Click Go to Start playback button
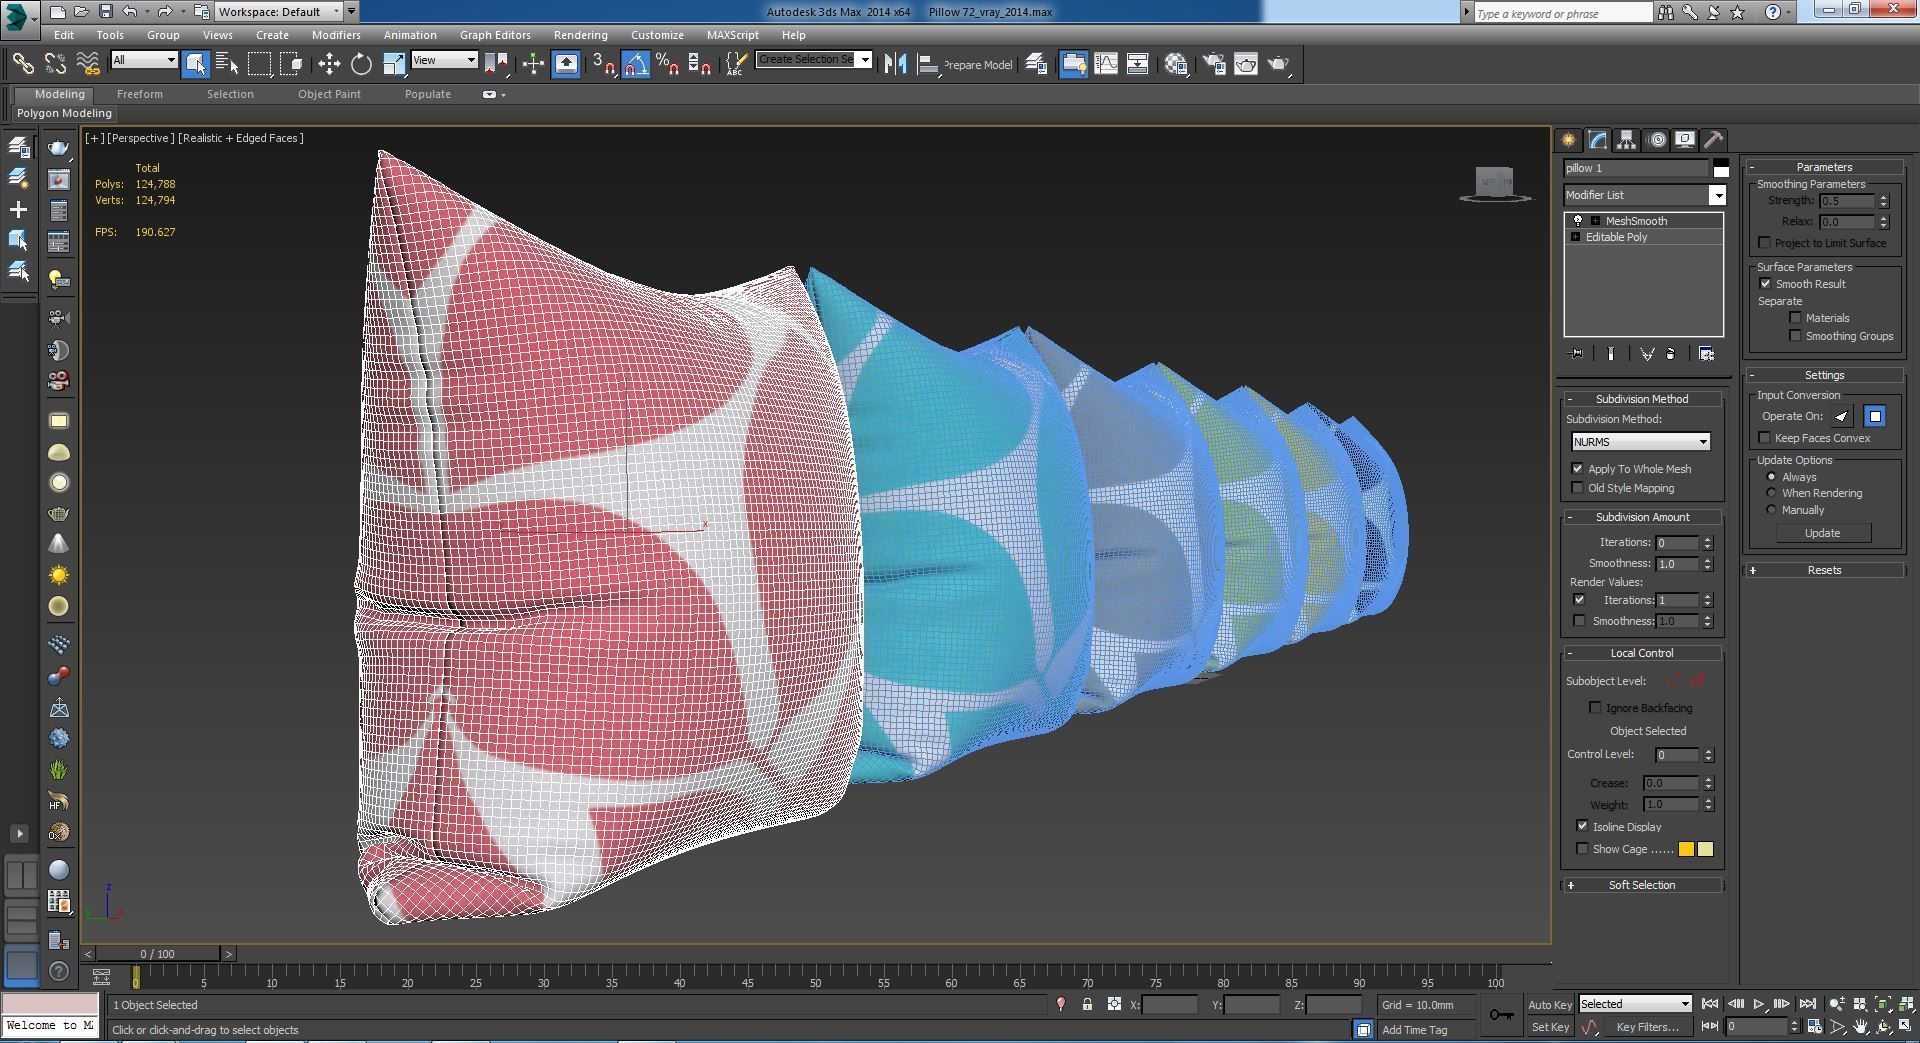Screen dimensions: 1920x1043 coord(1710,1004)
